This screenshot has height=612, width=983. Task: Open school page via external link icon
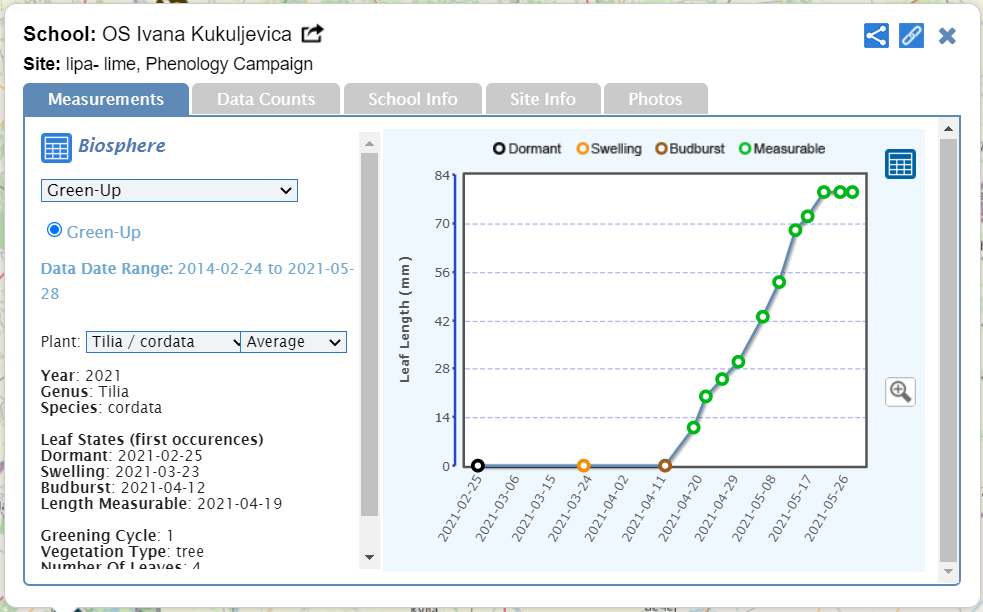tap(313, 35)
